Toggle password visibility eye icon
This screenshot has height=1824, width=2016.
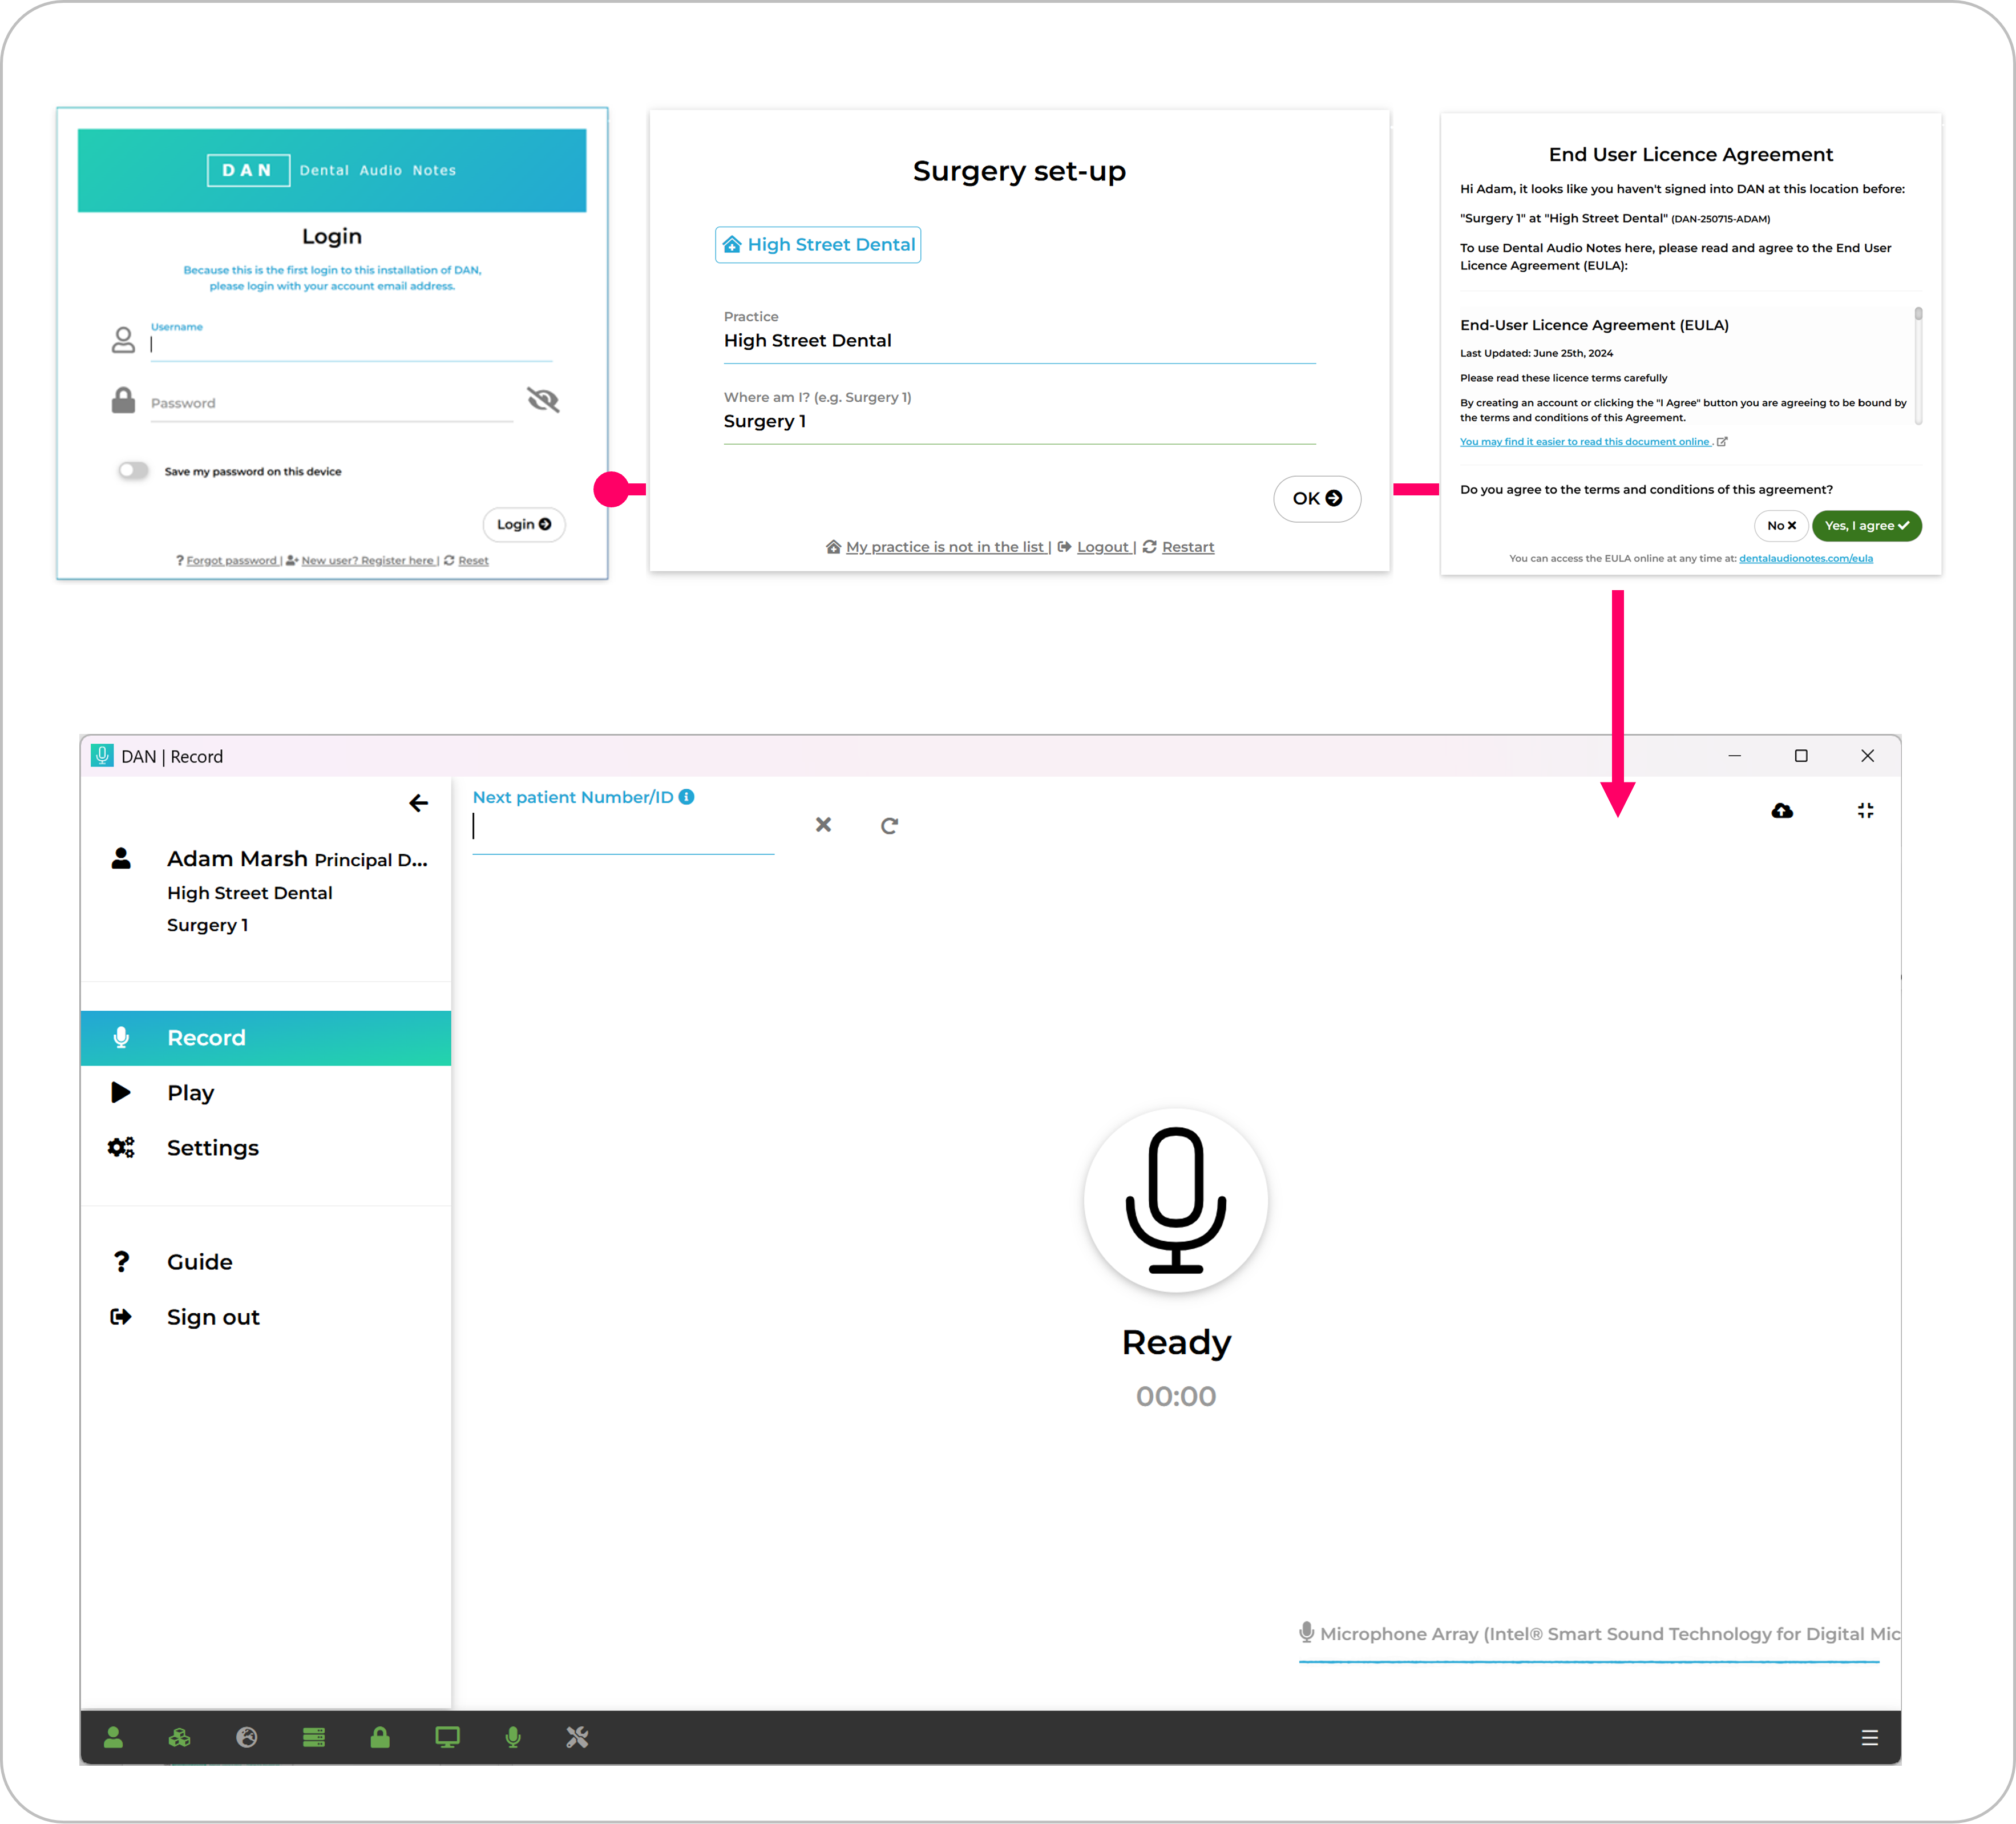click(543, 400)
